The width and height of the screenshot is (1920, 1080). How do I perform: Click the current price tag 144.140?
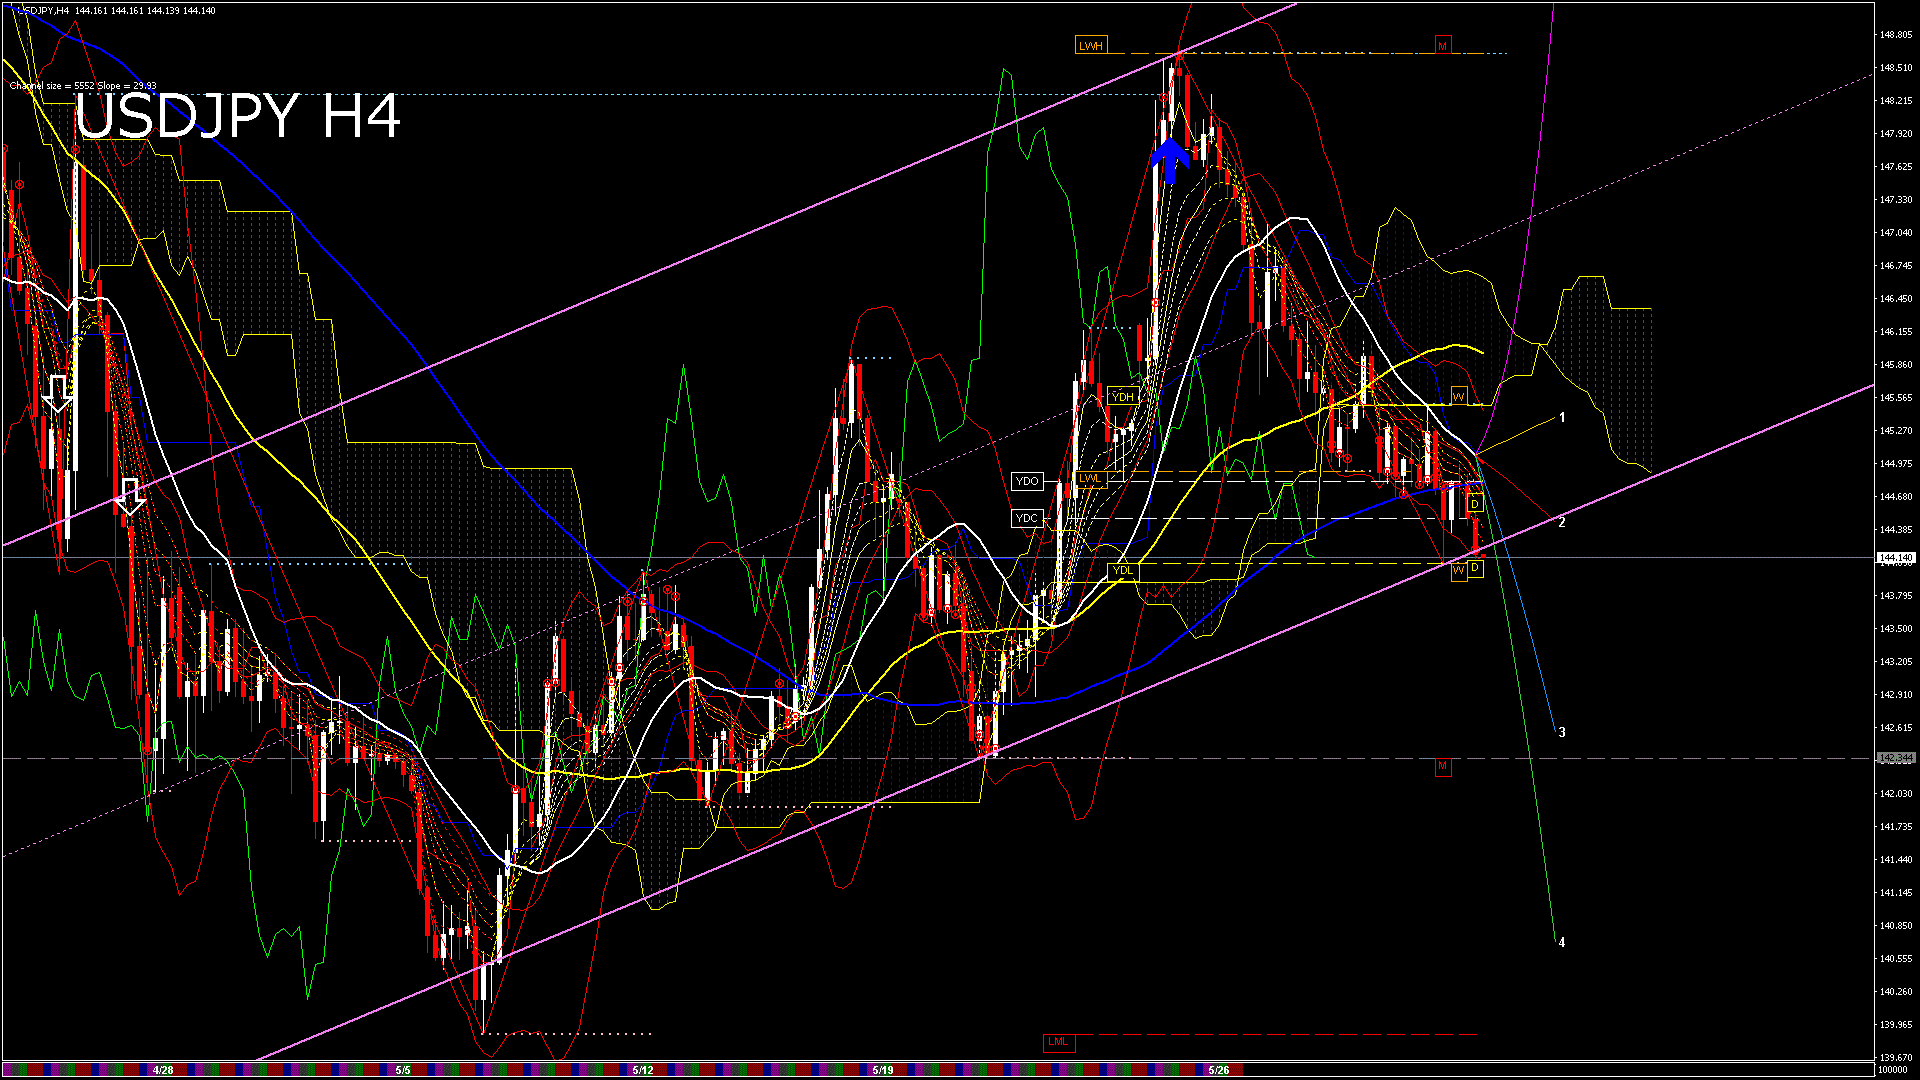[x=1895, y=557]
